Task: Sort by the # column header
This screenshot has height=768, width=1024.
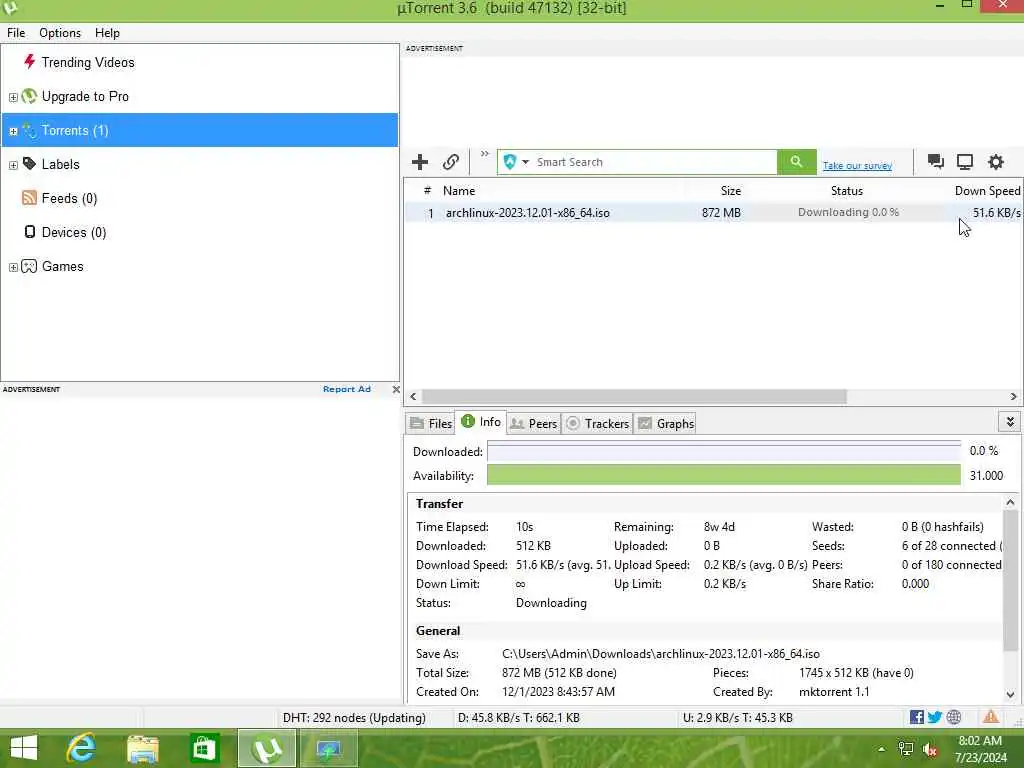Action: (x=427, y=191)
